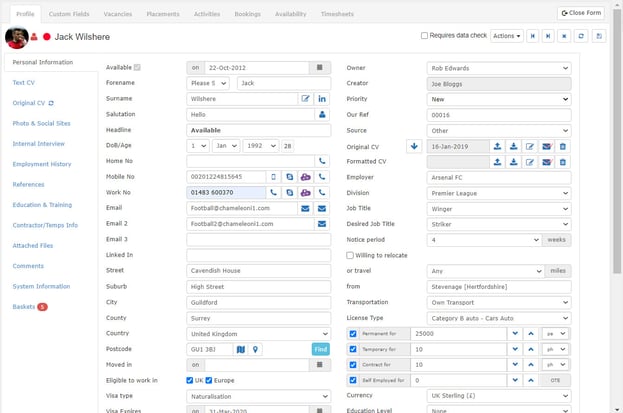
Task: Uncheck Europe under Eligible to work in
Action: tap(209, 380)
